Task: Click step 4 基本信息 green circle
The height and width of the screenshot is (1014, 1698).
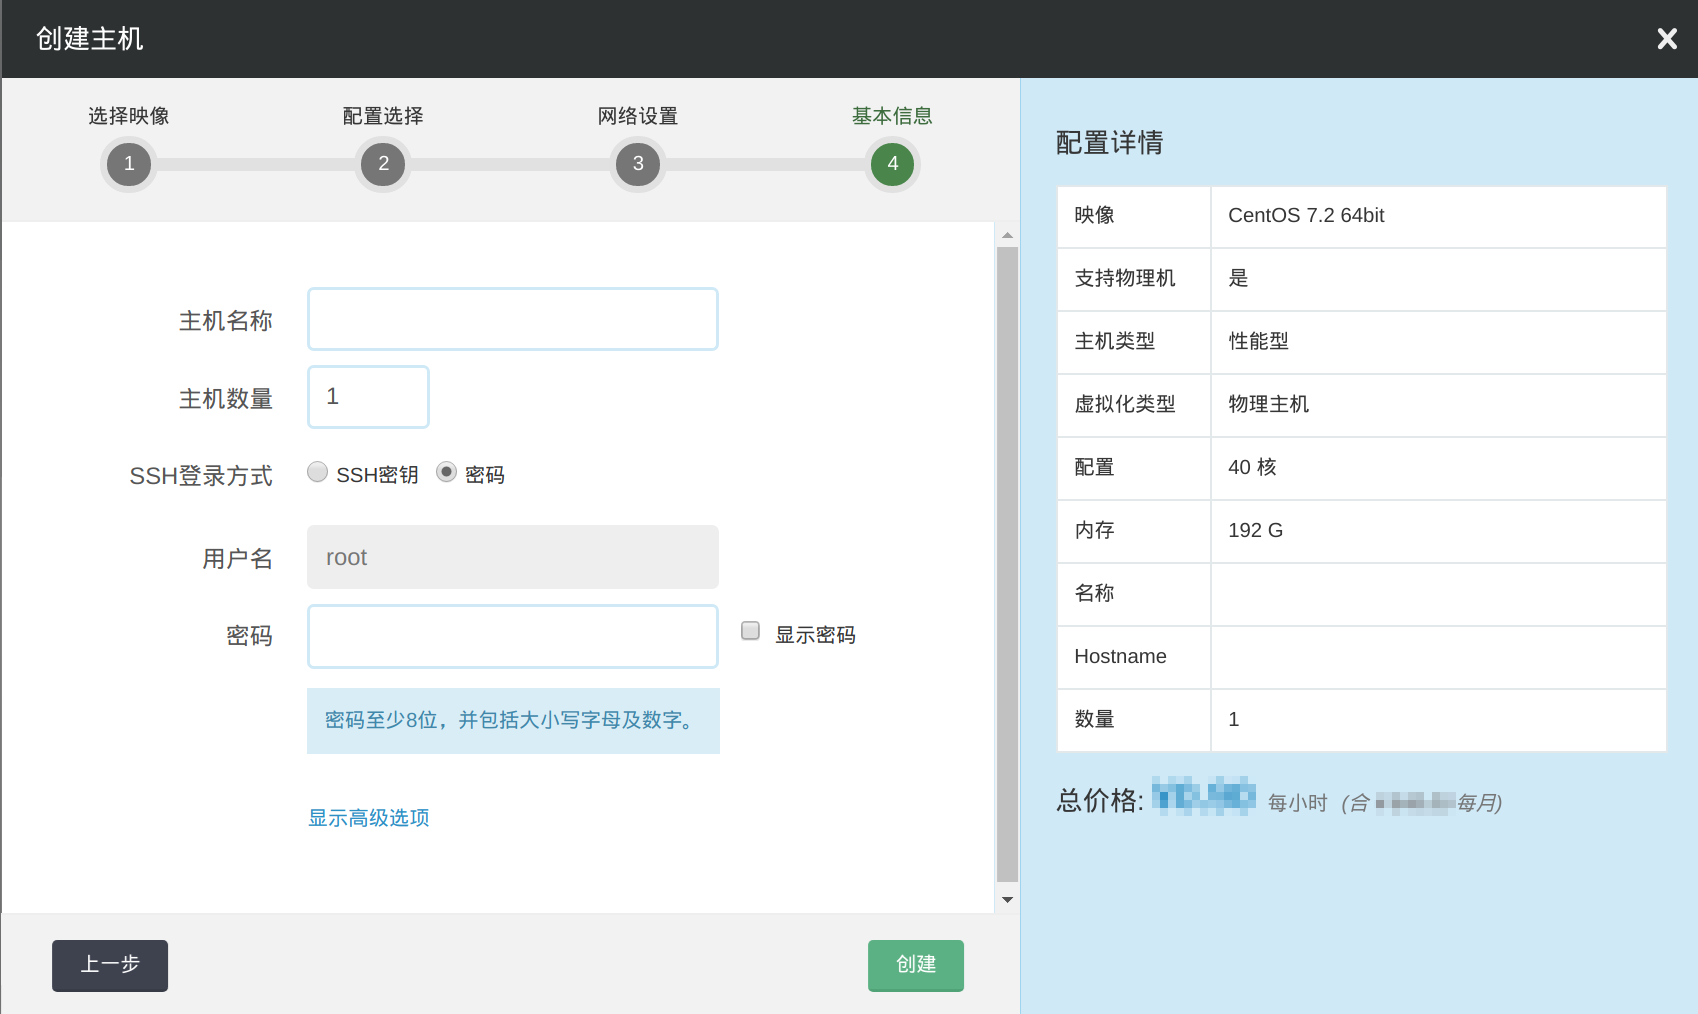Action: coord(892,164)
